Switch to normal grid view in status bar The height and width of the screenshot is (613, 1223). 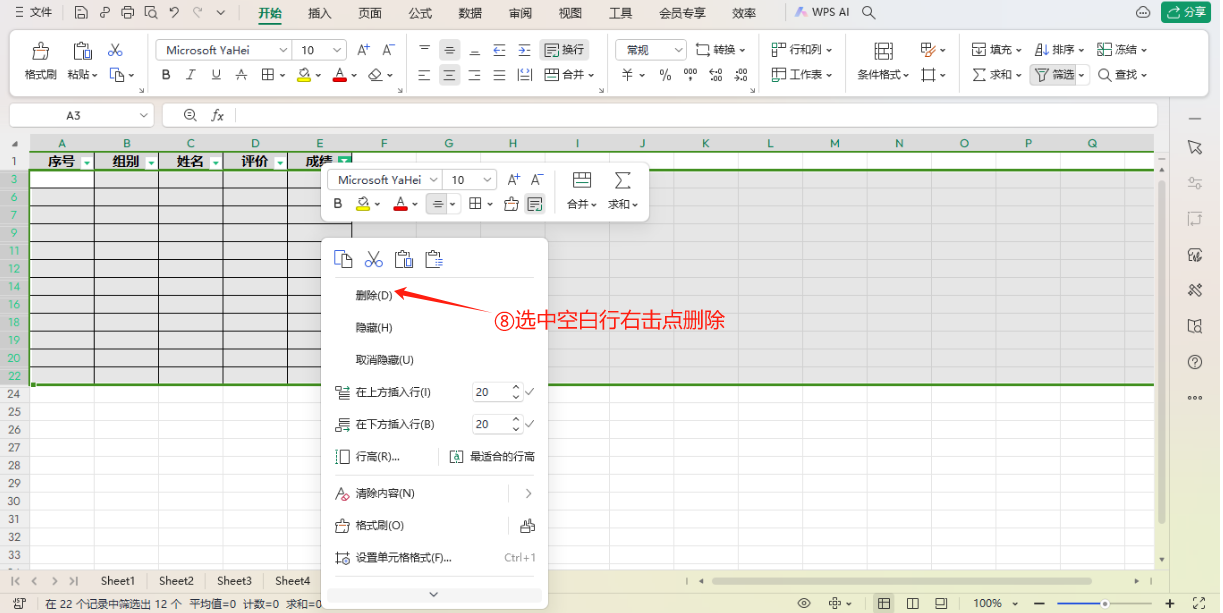pos(884,603)
